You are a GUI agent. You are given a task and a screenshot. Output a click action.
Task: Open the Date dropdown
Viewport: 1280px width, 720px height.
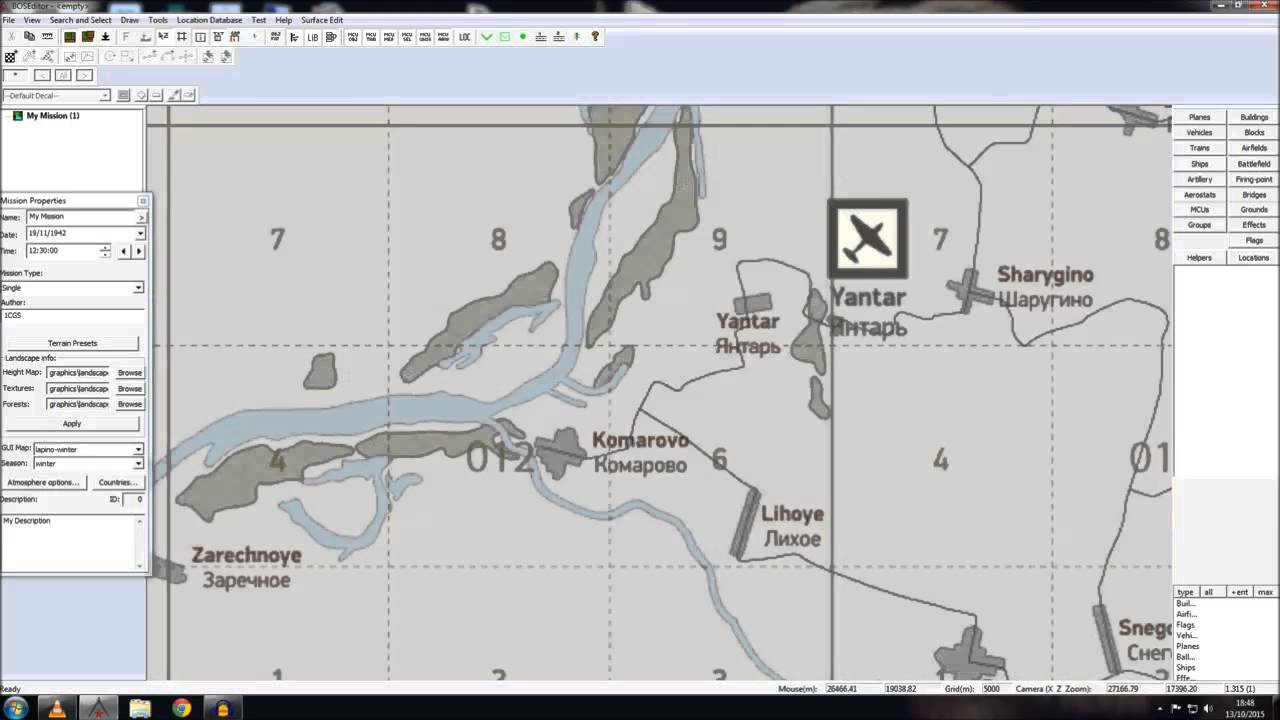pyautogui.click(x=140, y=233)
